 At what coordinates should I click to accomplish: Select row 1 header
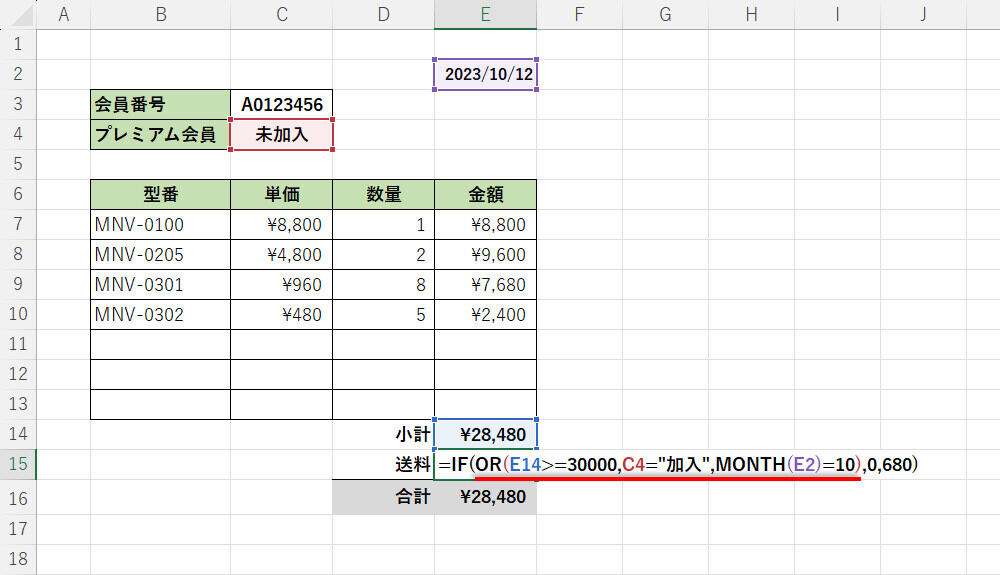18,44
